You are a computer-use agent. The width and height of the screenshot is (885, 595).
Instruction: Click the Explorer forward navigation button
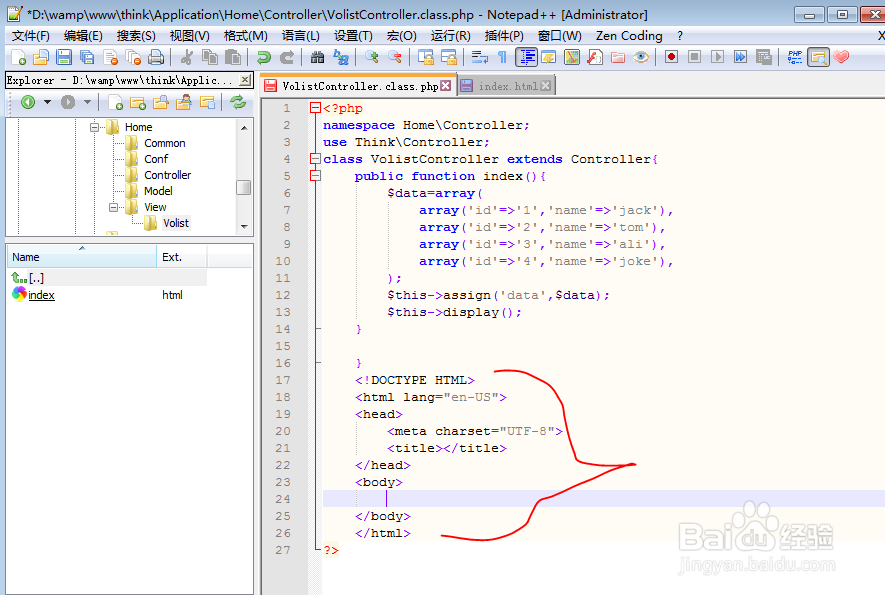coord(68,102)
